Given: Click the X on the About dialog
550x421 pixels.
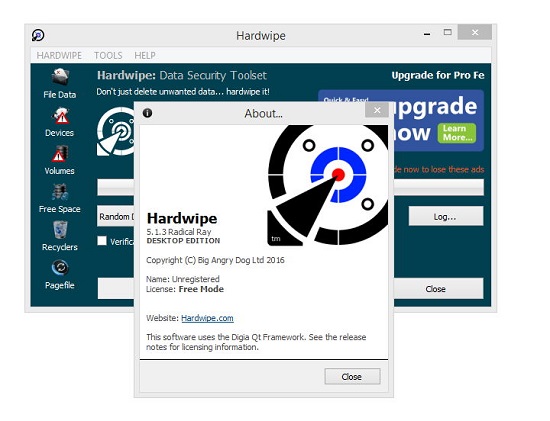Looking at the screenshot, I should point(377,110).
